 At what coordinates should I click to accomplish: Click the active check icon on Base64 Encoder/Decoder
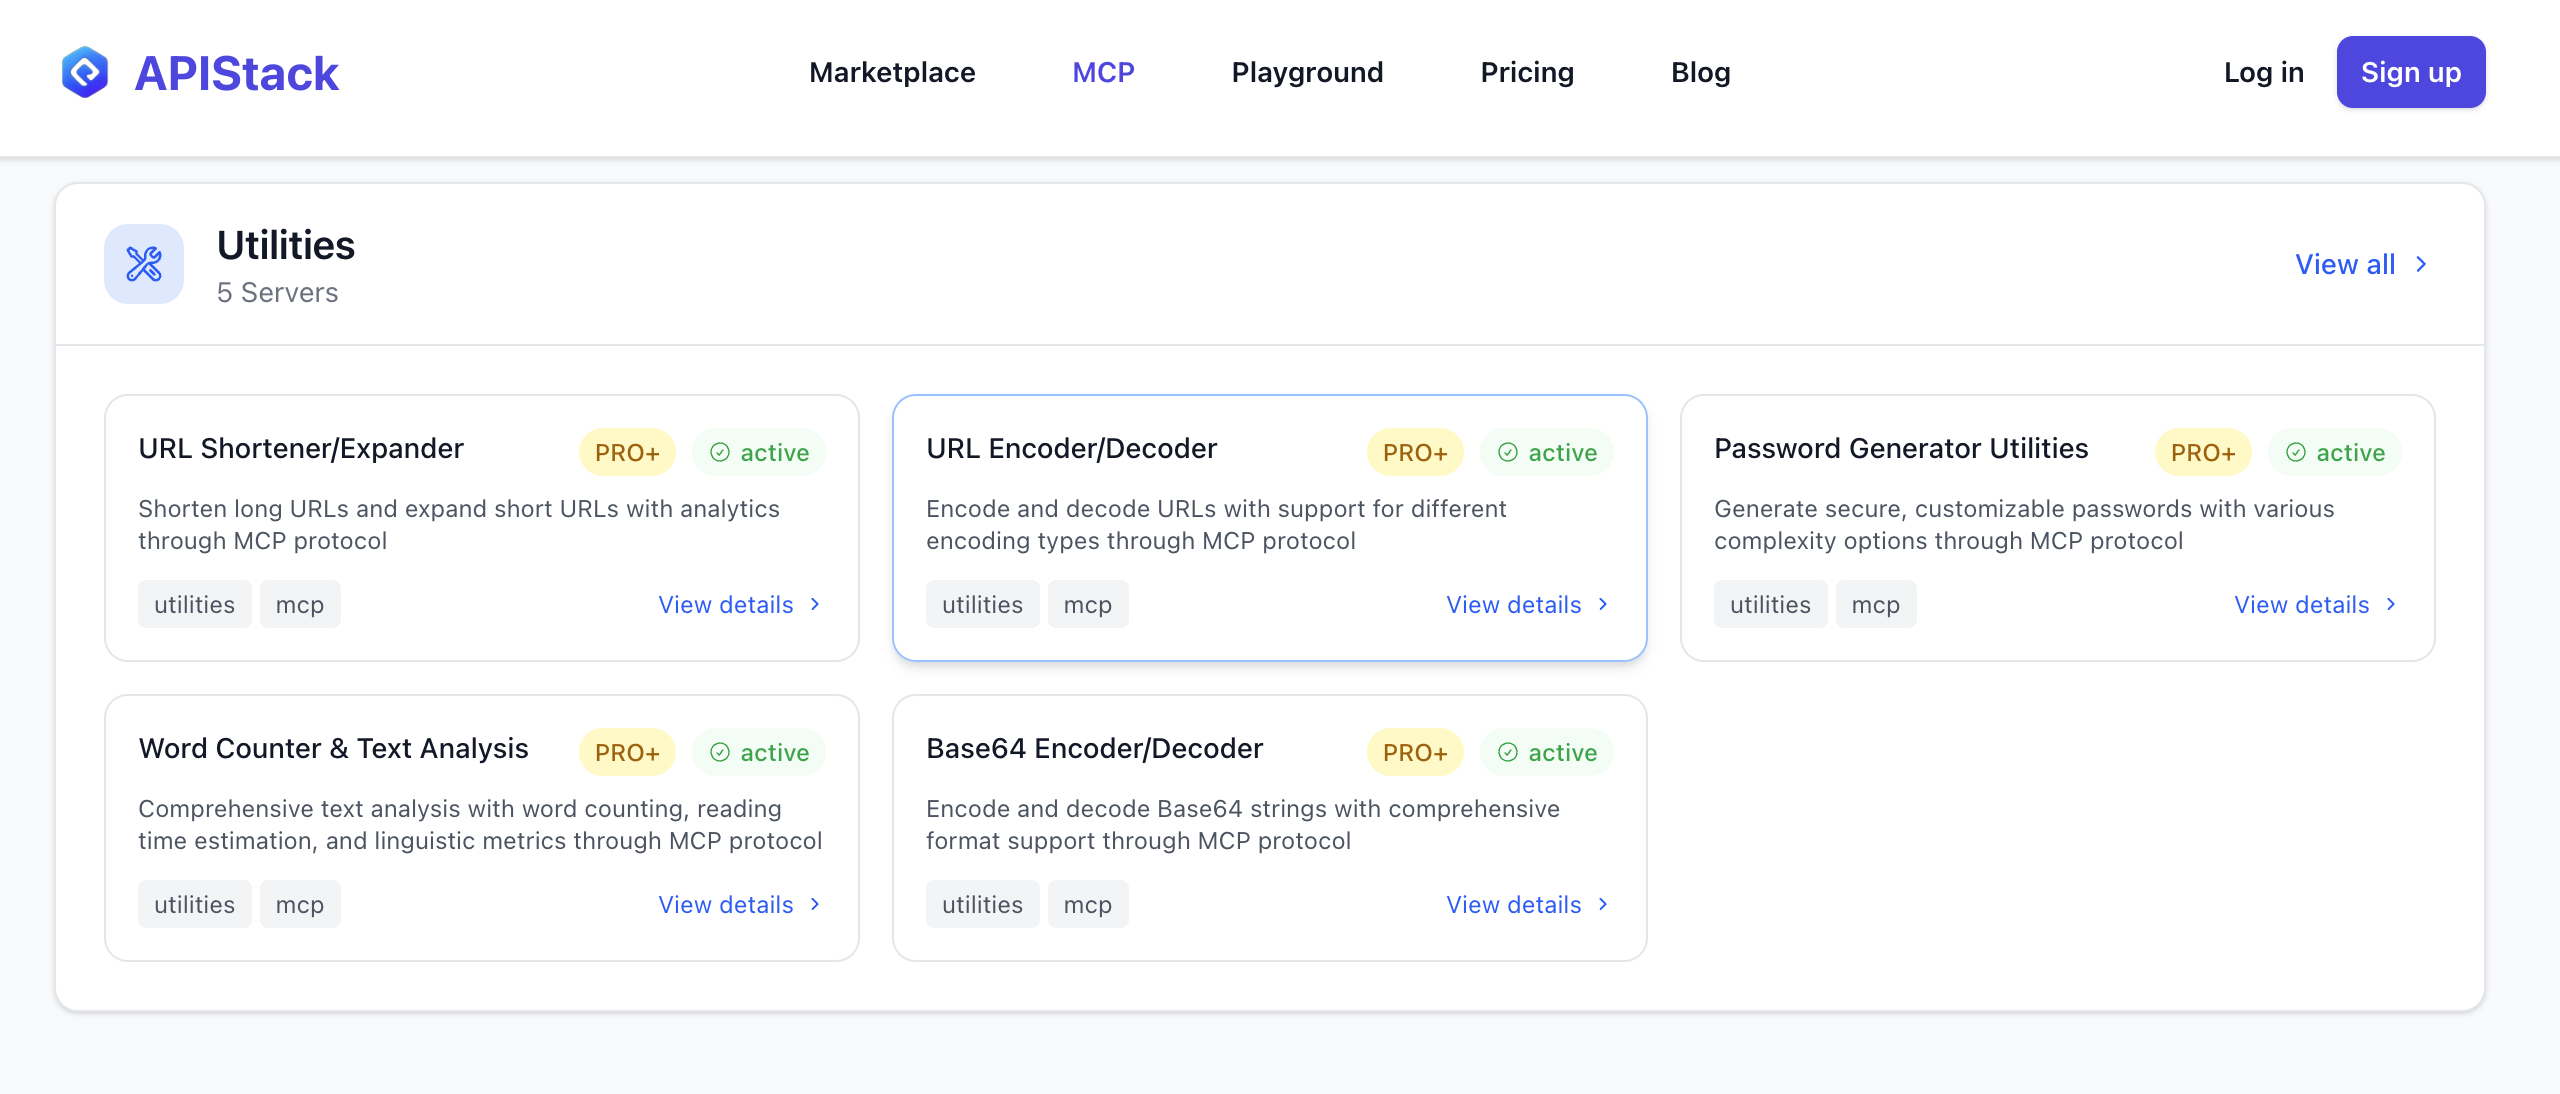coord(1509,752)
